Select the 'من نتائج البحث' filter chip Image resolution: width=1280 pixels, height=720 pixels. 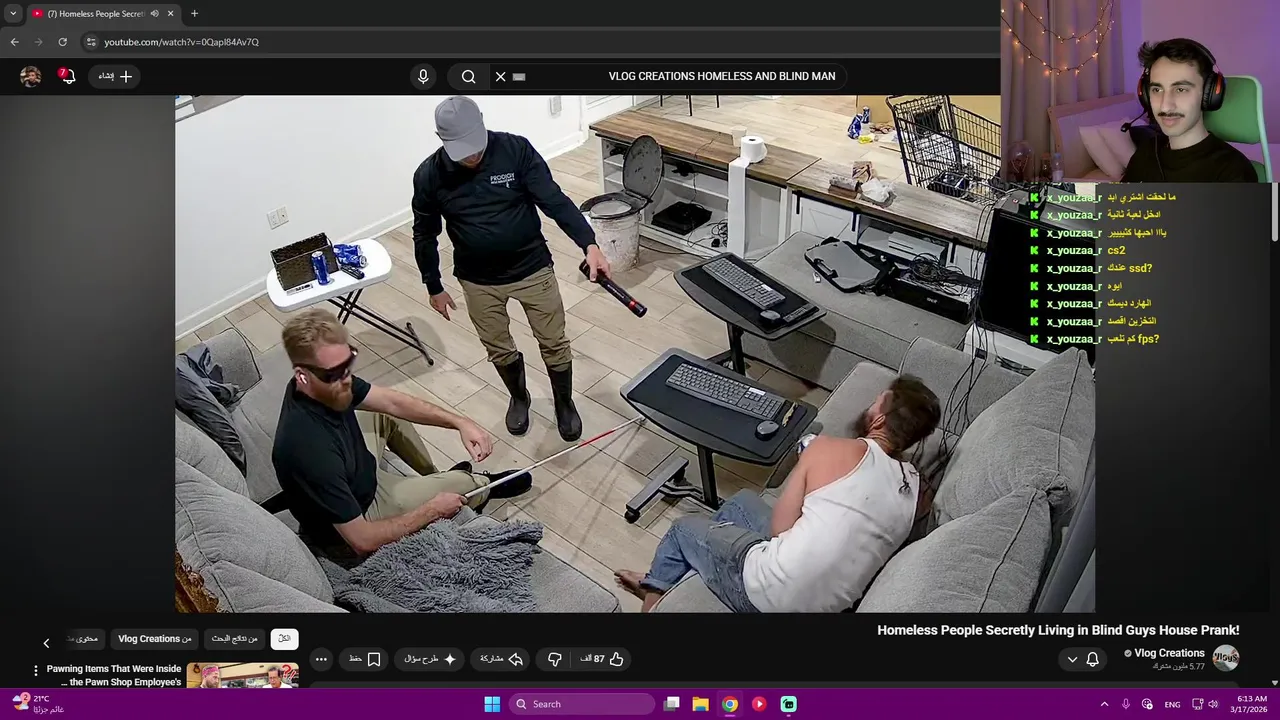(235, 639)
